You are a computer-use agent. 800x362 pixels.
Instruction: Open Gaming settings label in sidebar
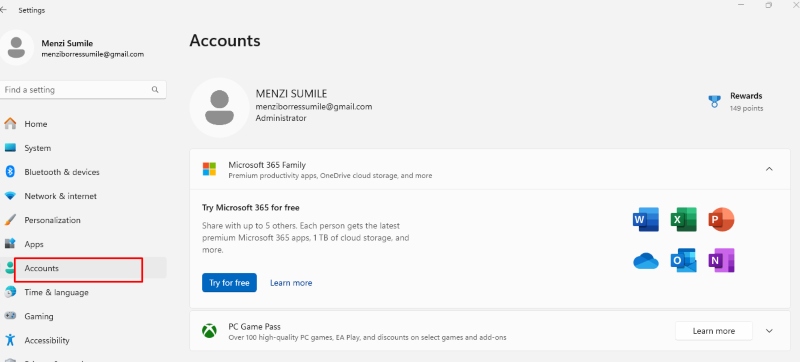coord(39,316)
